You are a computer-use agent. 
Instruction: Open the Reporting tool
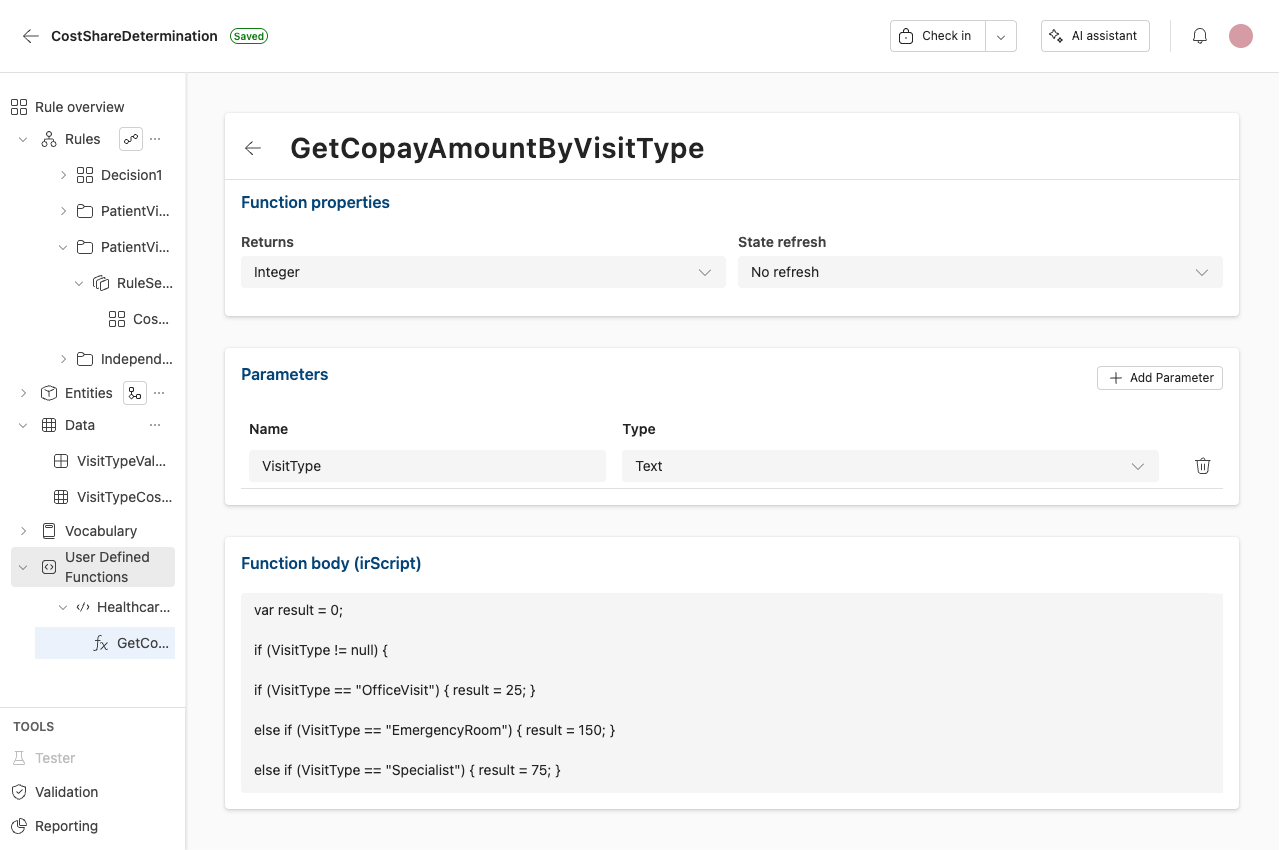[64, 826]
